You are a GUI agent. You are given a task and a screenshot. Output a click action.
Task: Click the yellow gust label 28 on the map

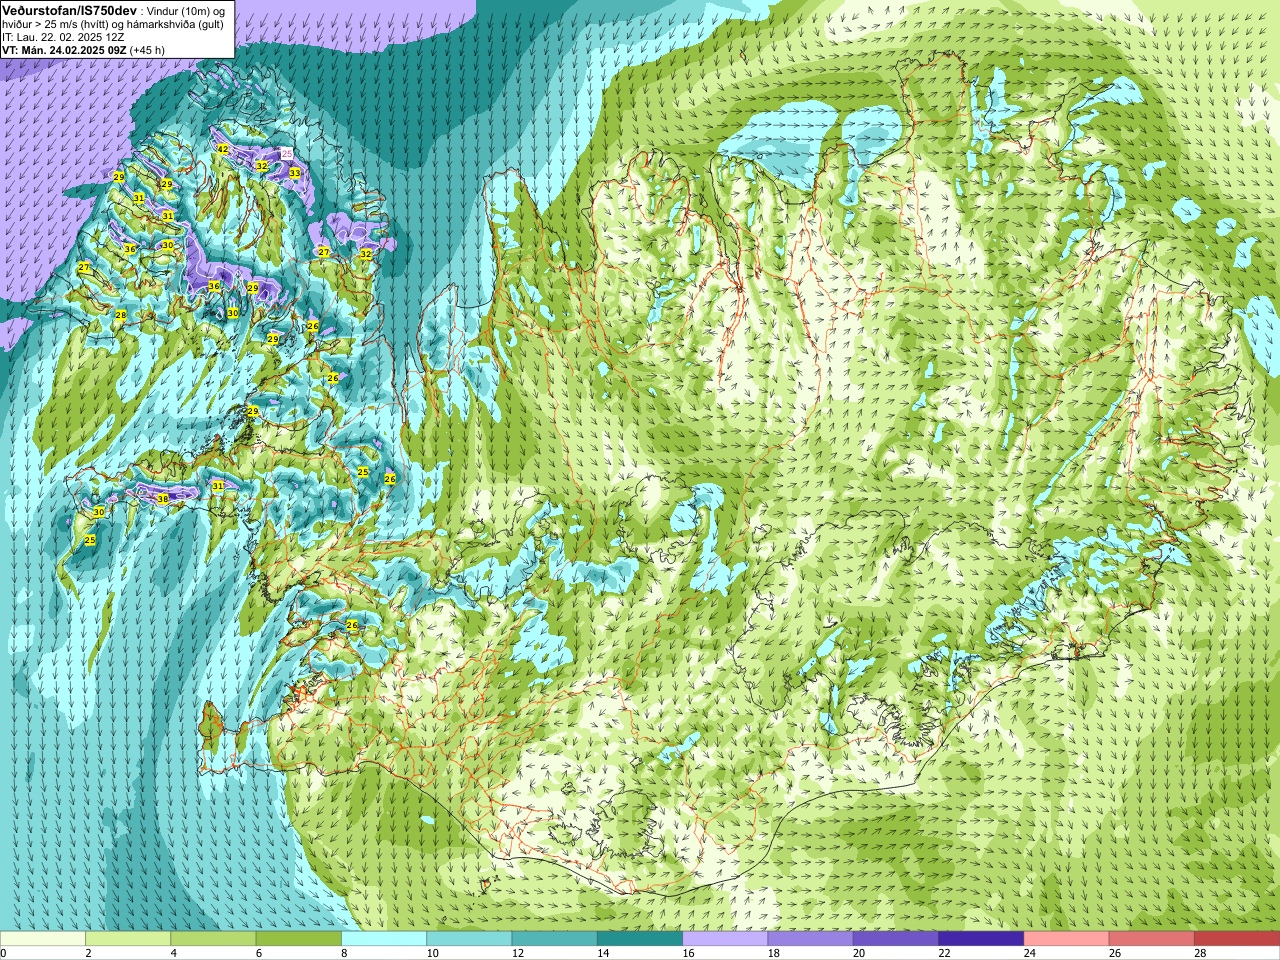(x=121, y=315)
